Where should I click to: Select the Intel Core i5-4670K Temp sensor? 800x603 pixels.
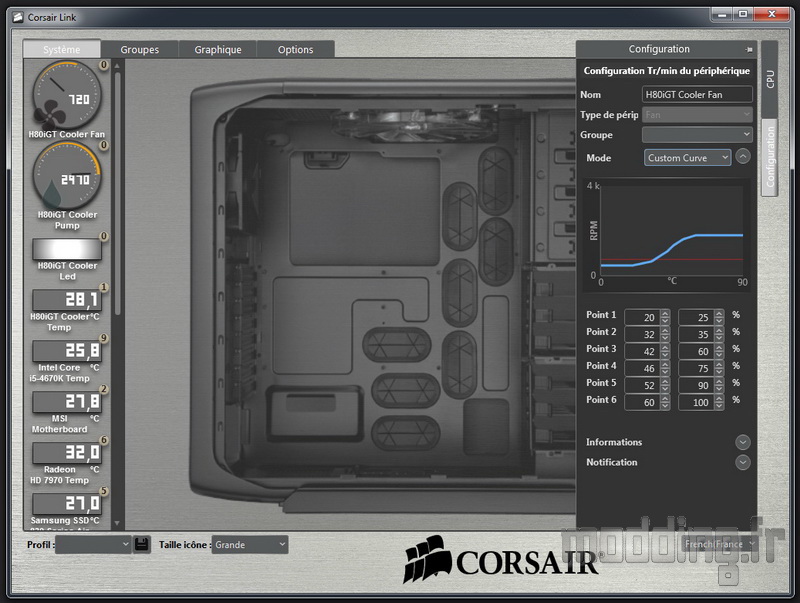[x=67, y=351]
